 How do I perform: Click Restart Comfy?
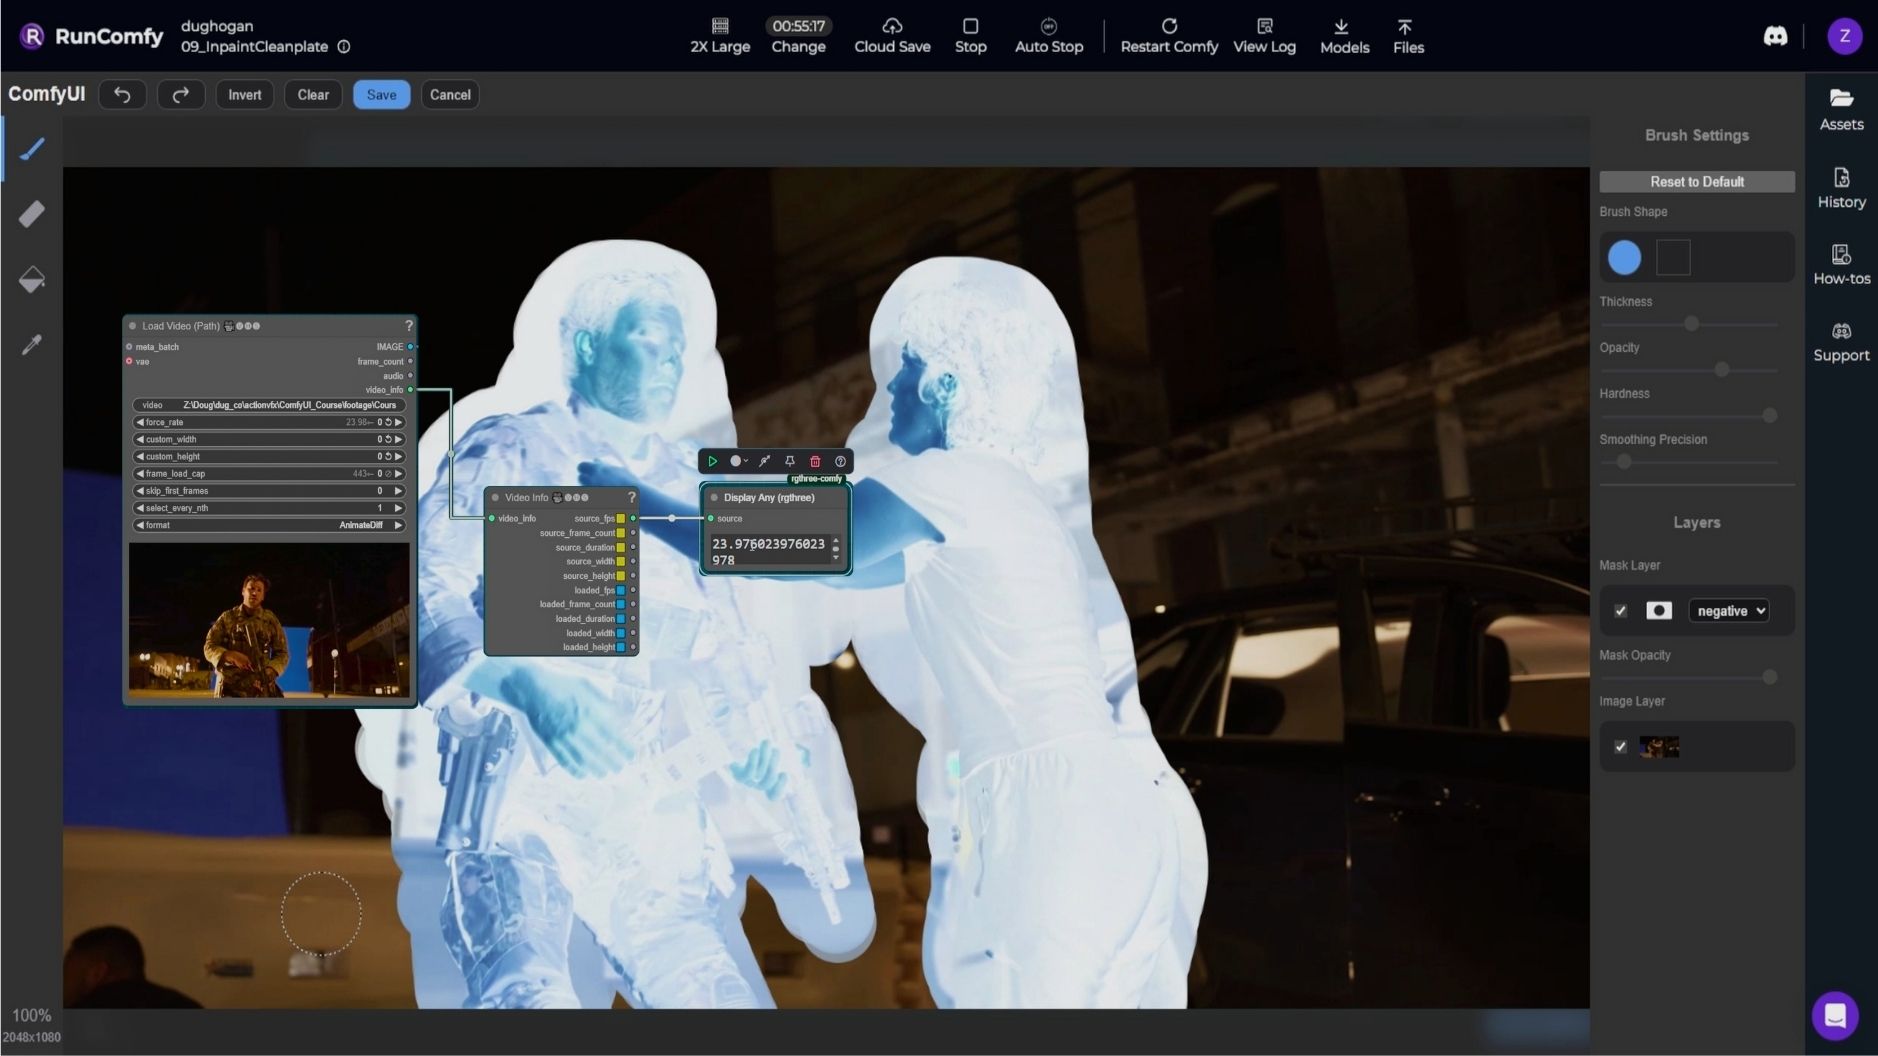(x=1169, y=36)
